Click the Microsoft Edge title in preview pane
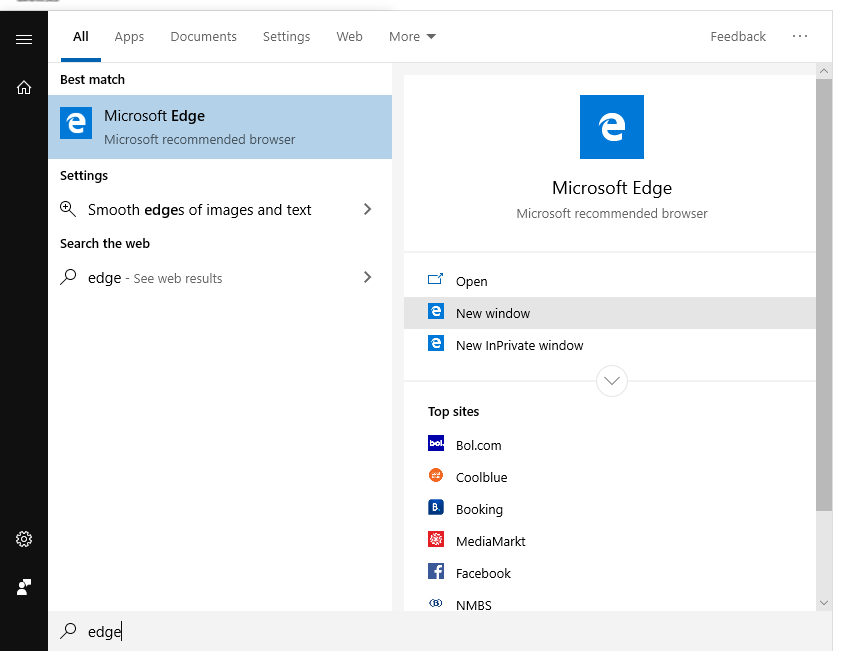 coord(612,188)
